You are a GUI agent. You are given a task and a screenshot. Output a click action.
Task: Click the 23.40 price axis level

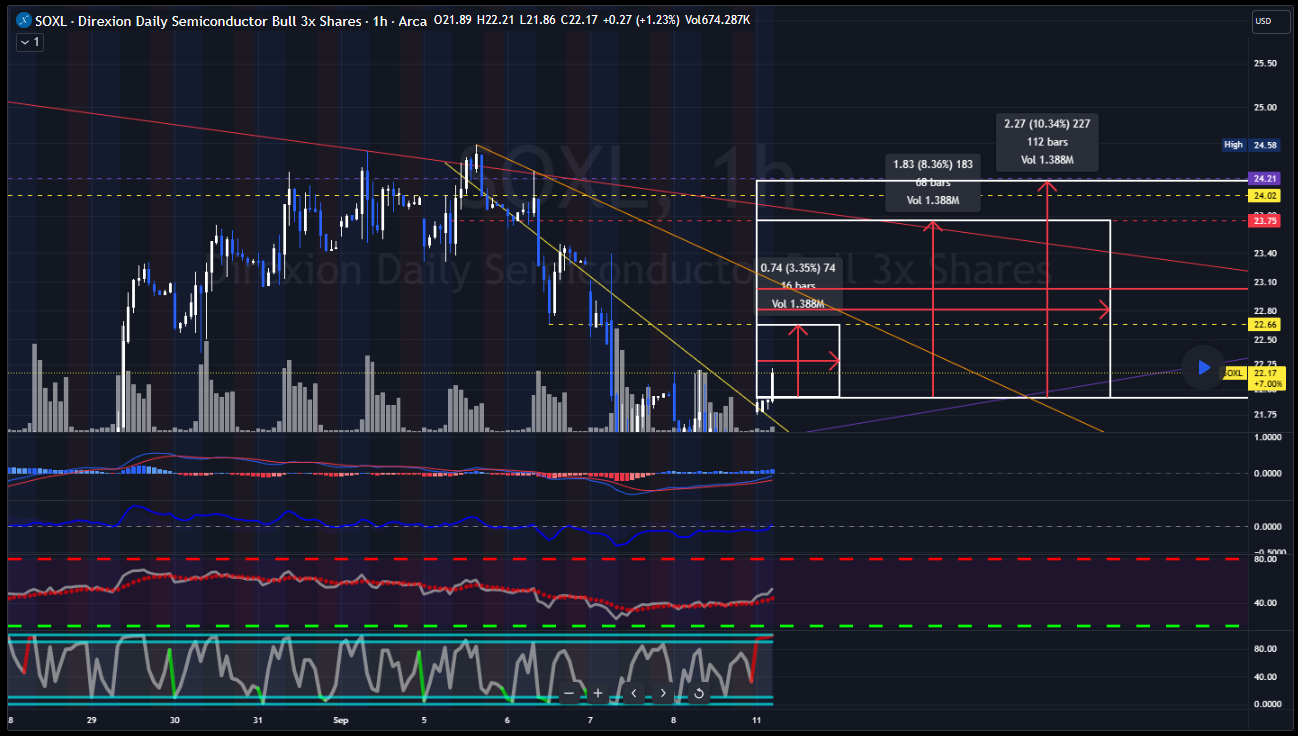click(1264, 253)
